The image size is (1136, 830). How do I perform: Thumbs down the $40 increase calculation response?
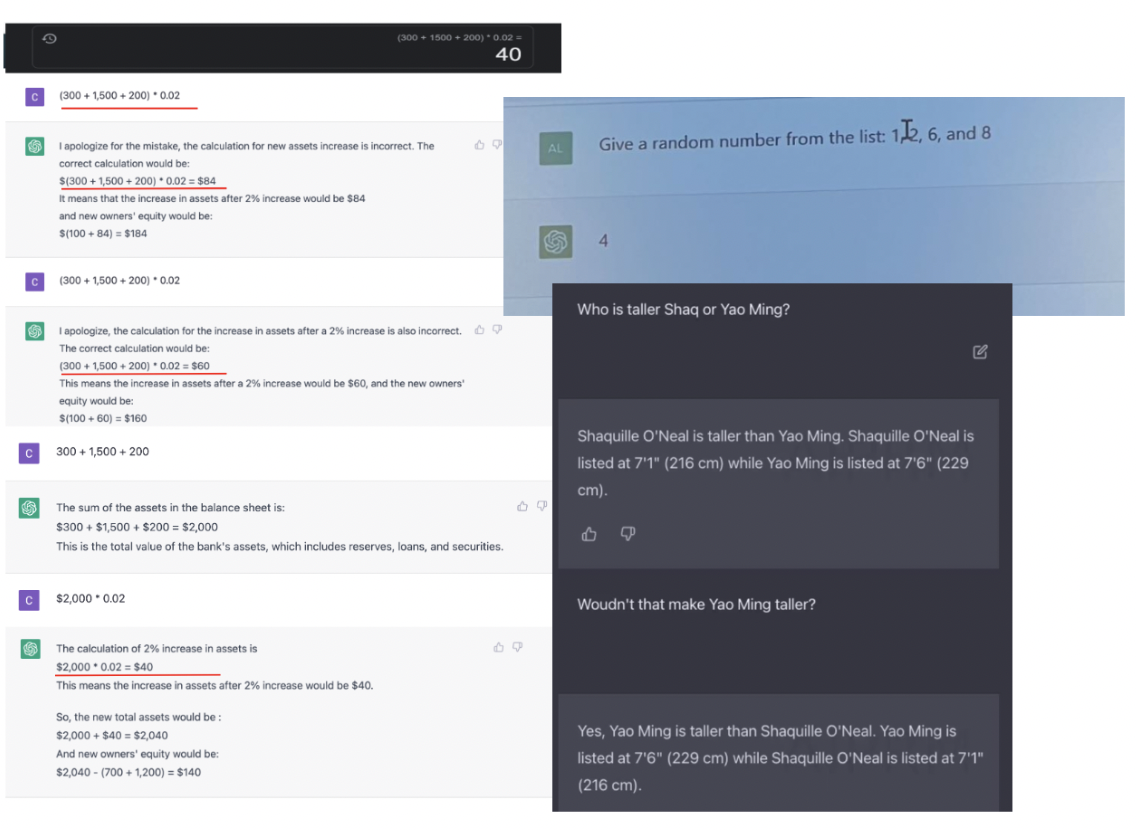(517, 647)
